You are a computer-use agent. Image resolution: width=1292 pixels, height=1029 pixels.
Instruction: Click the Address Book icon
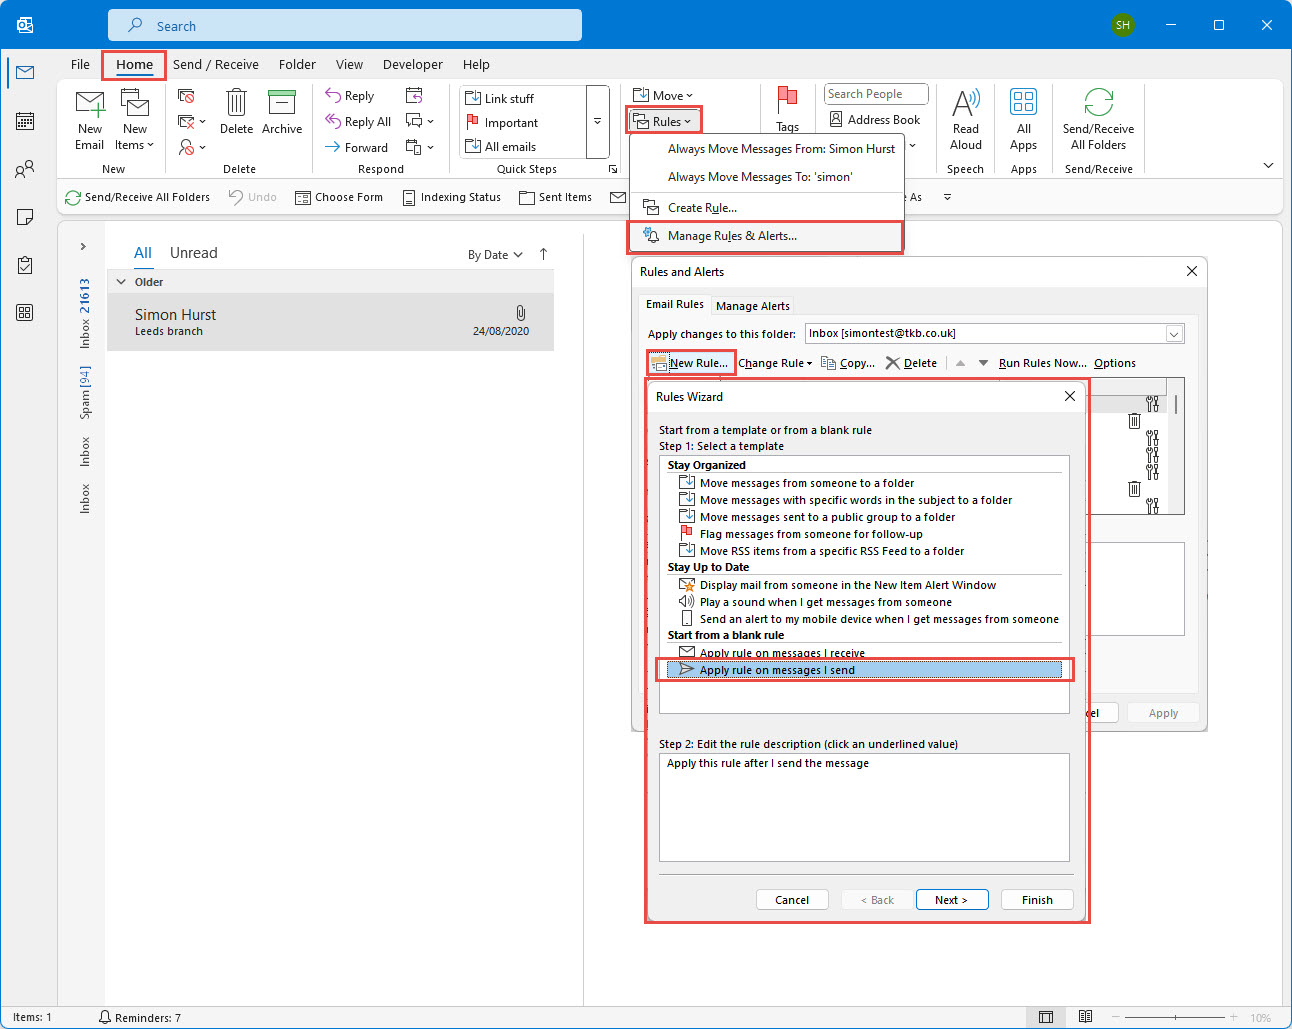point(836,120)
